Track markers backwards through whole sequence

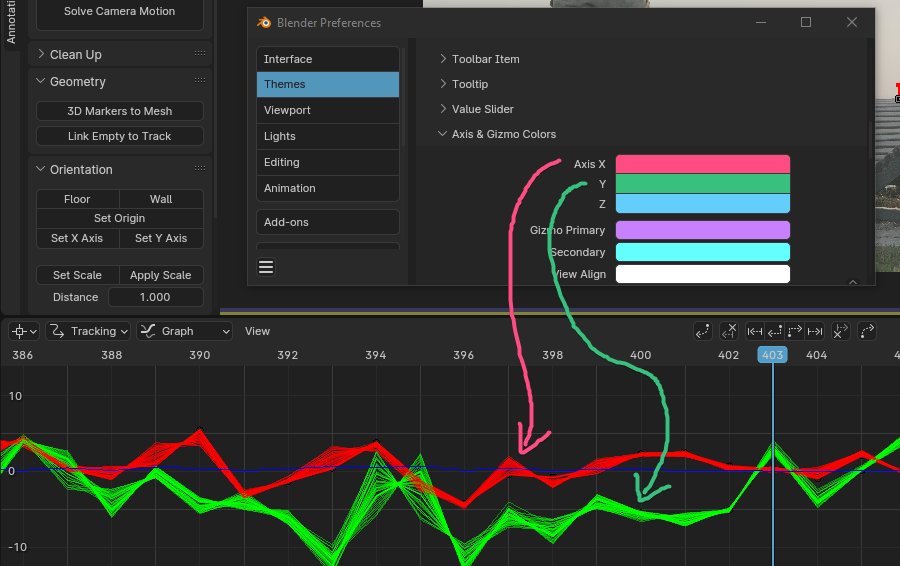[755, 331]
